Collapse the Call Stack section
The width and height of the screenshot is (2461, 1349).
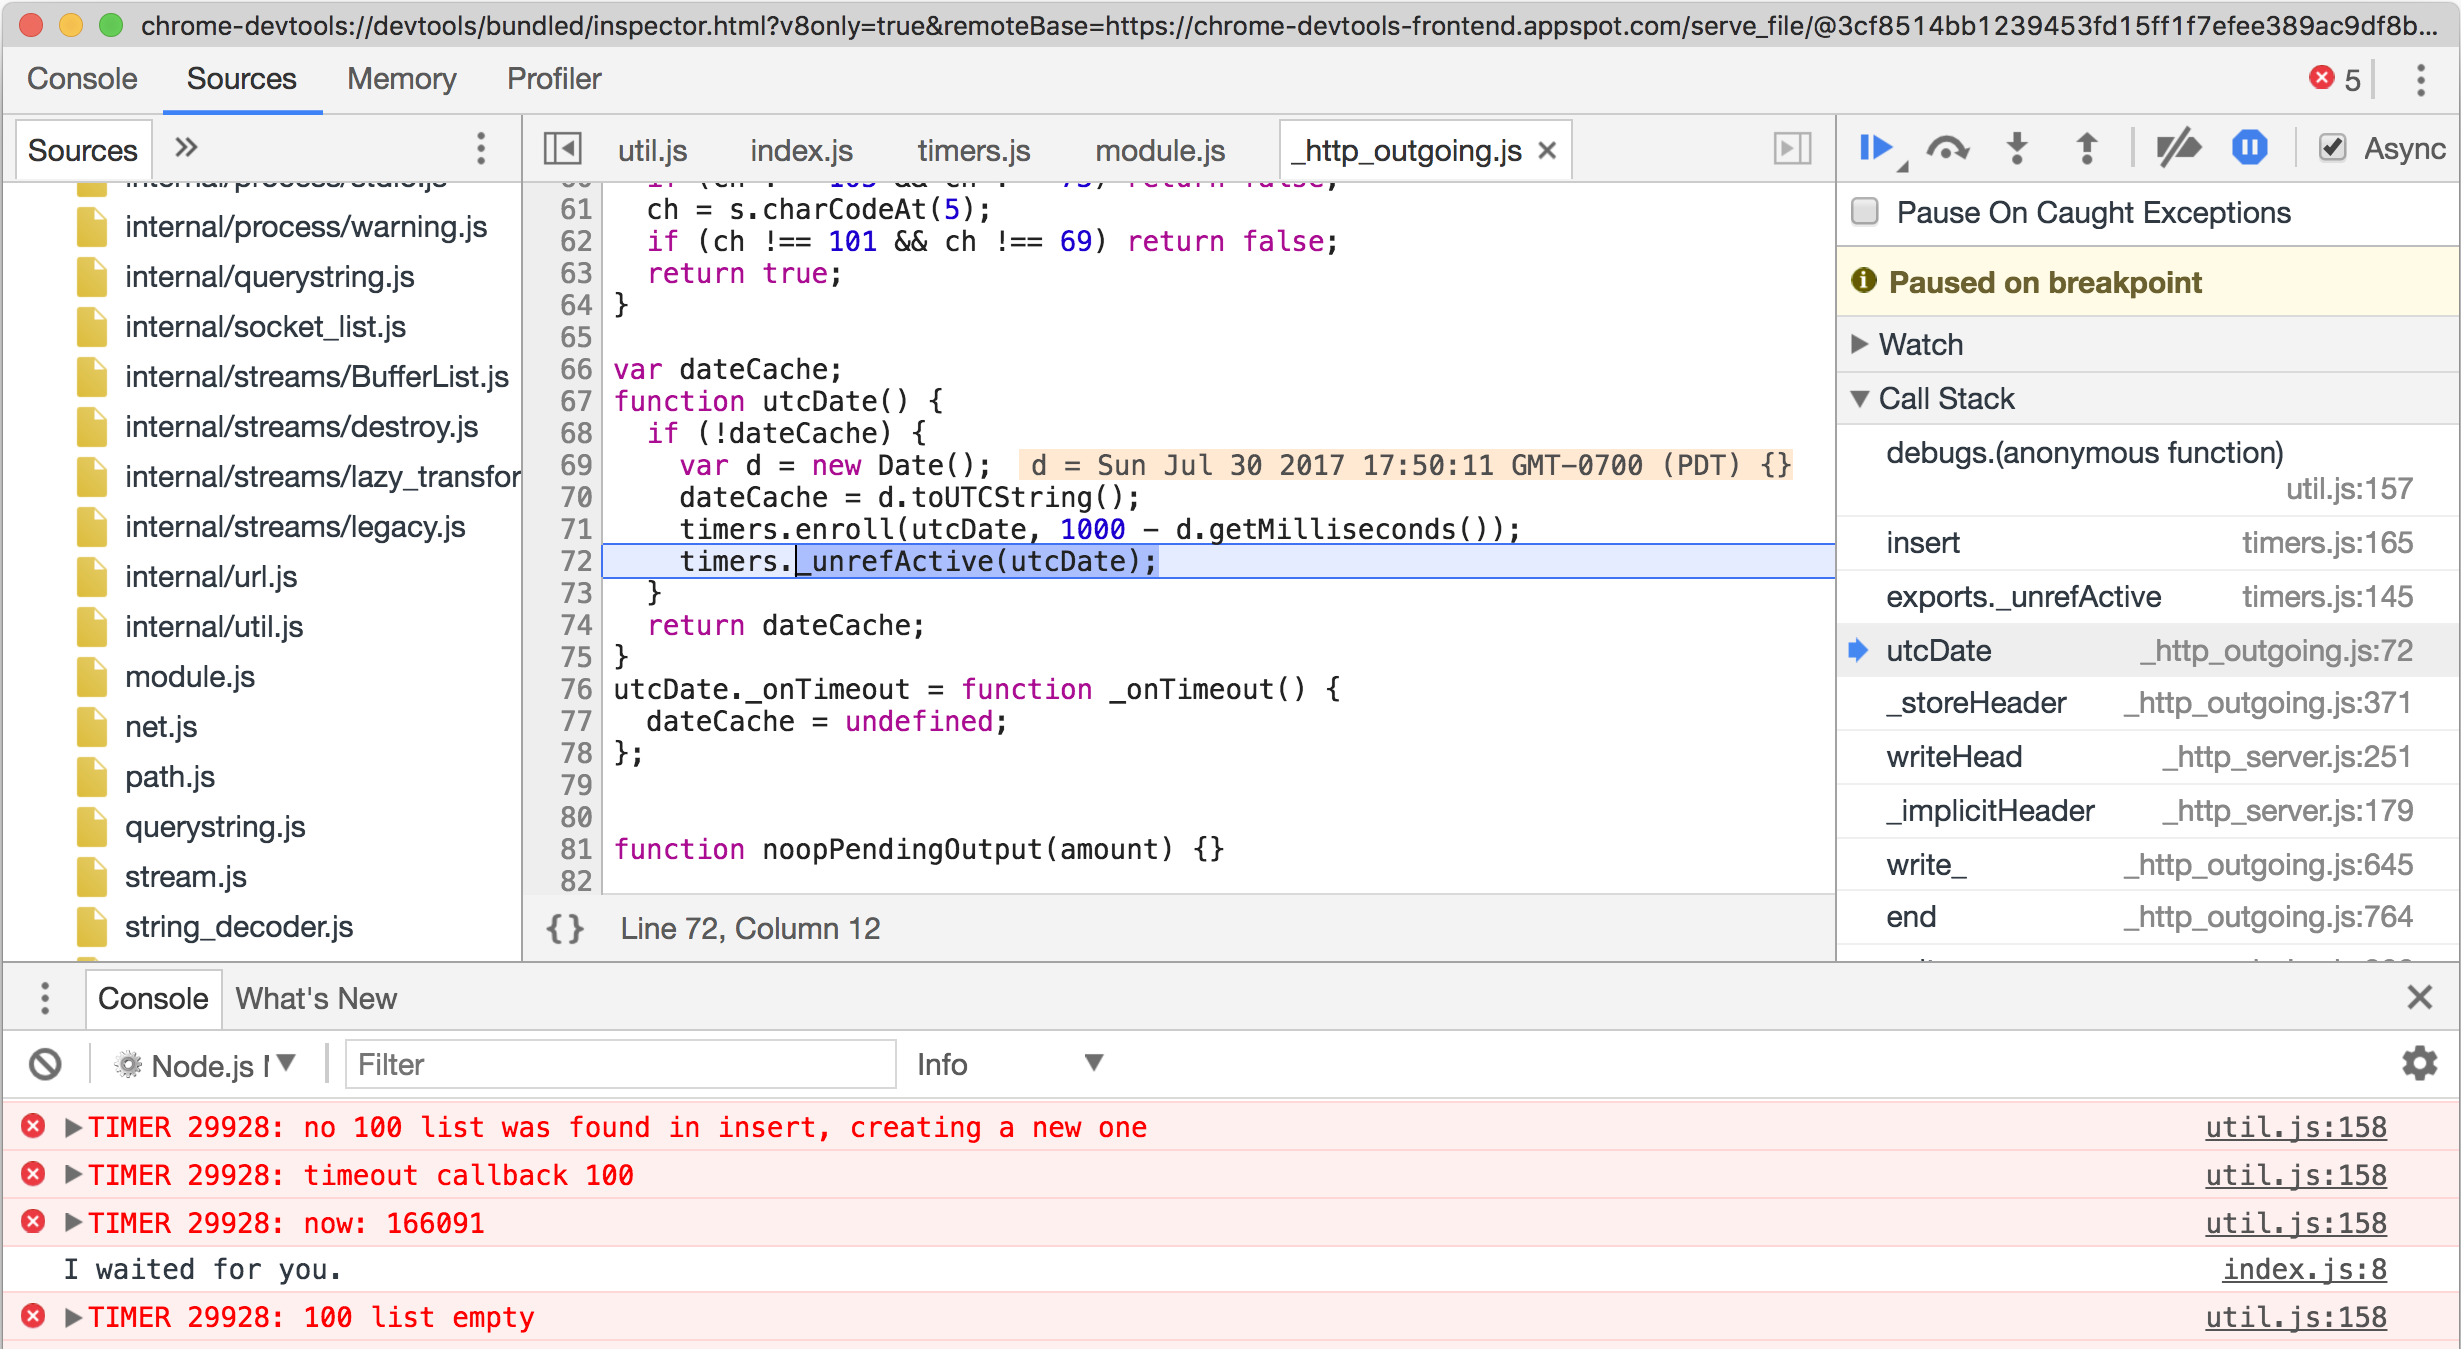point(1860,398)
